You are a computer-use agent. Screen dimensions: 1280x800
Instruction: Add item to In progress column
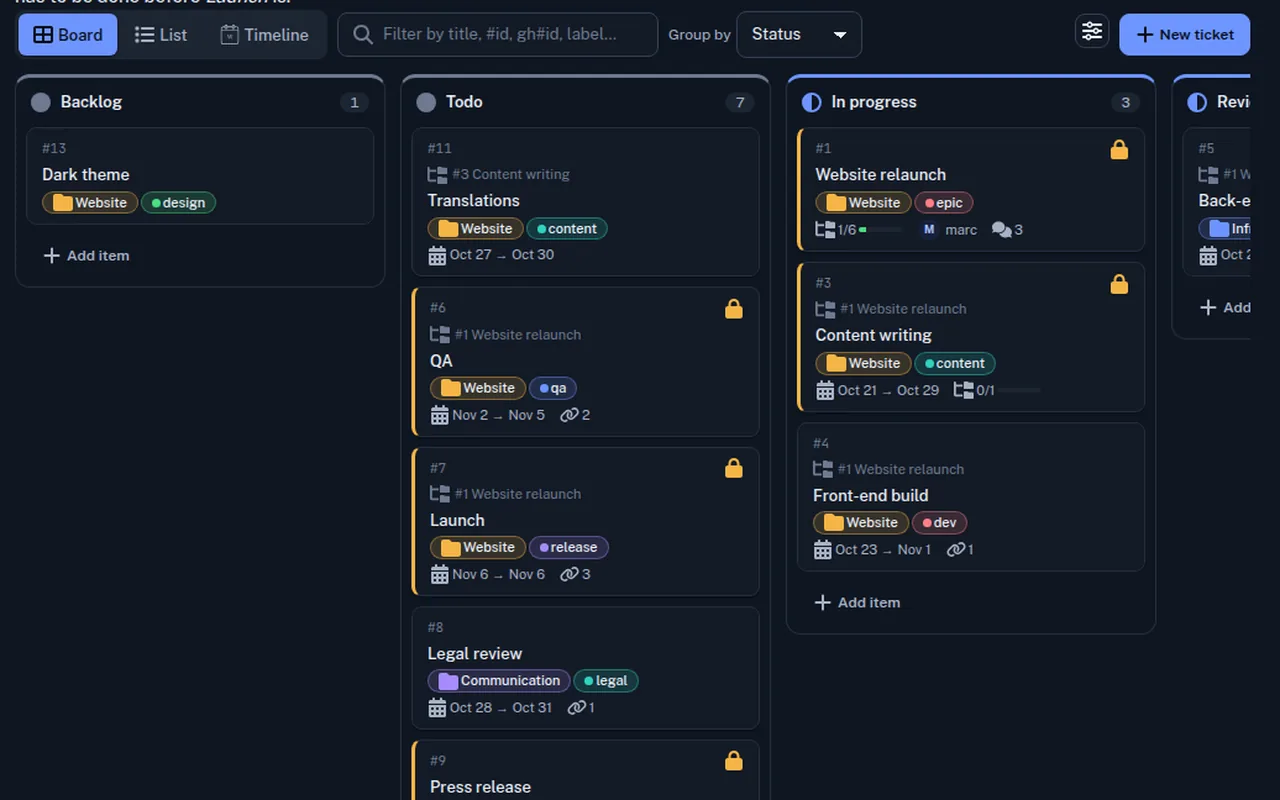click(x=857, y=602)
